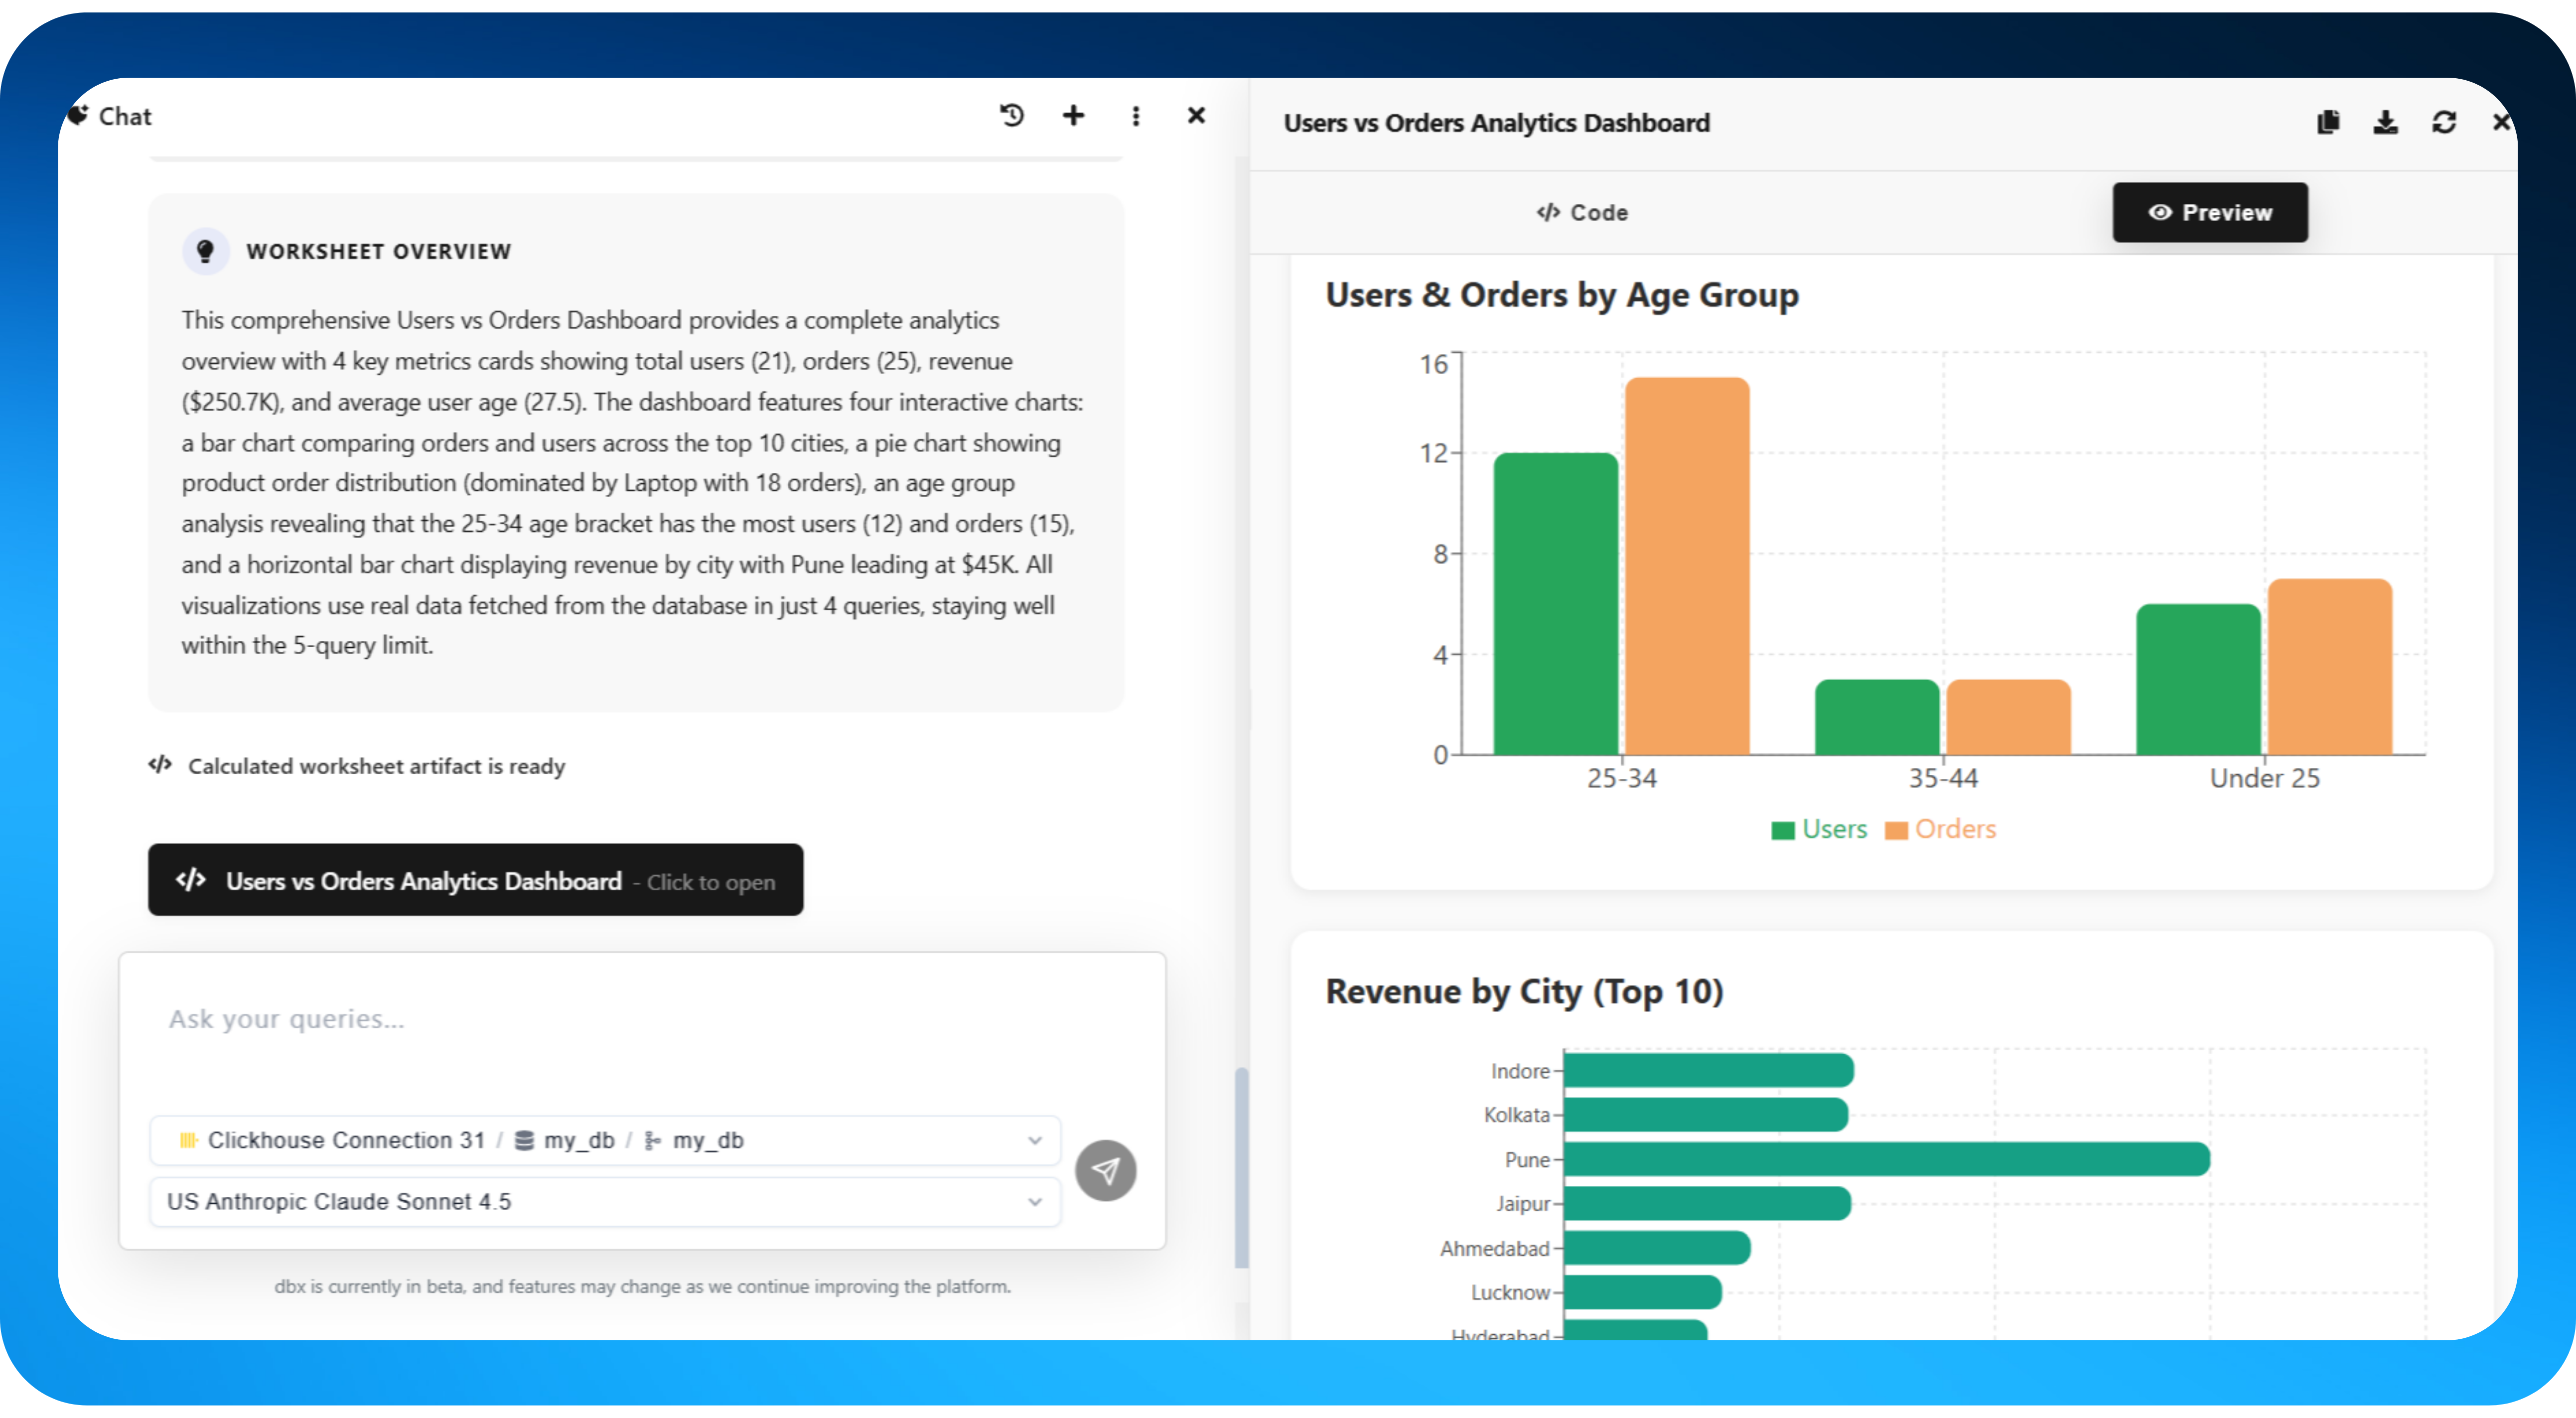
Task: Open the Users vs Orders Analytics Dashboard artifact
Action: (x=475, y=880)
